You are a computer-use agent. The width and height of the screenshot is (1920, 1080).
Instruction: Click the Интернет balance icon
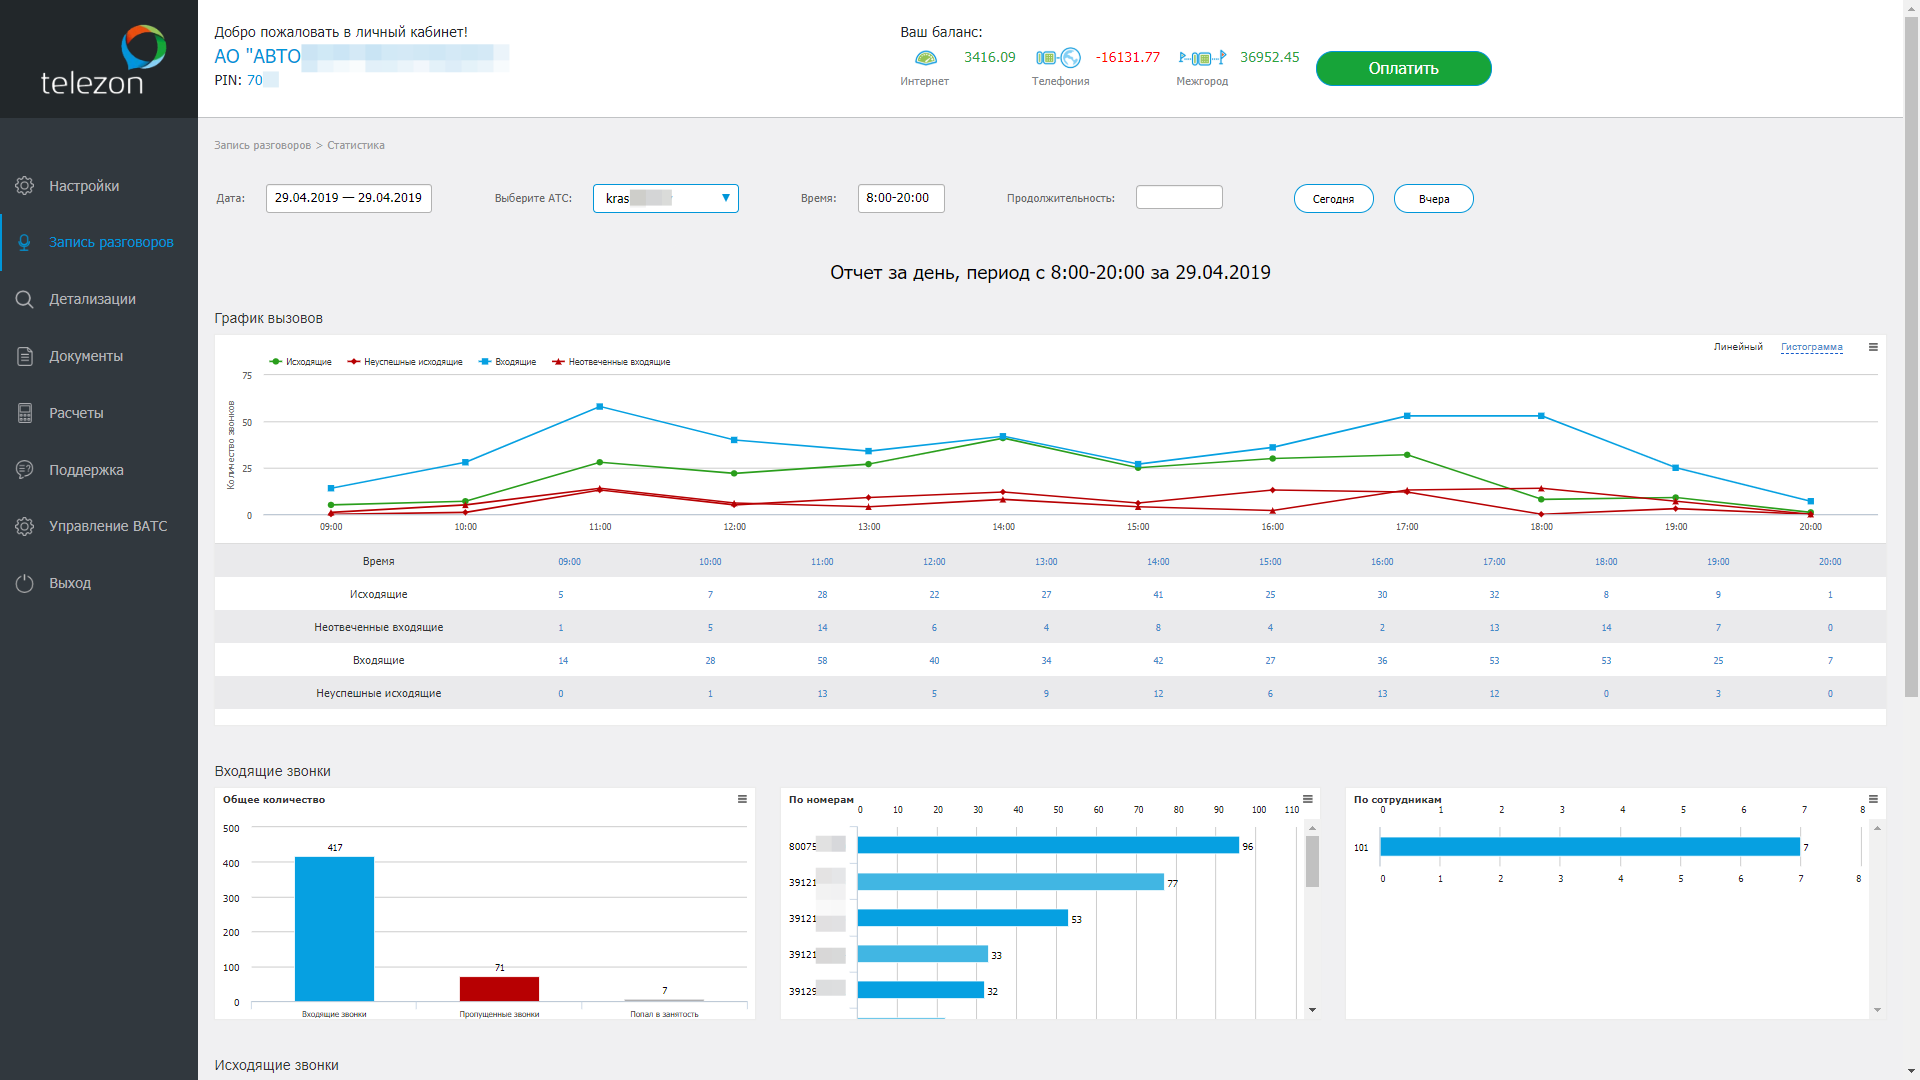click(x=927, y=58)
